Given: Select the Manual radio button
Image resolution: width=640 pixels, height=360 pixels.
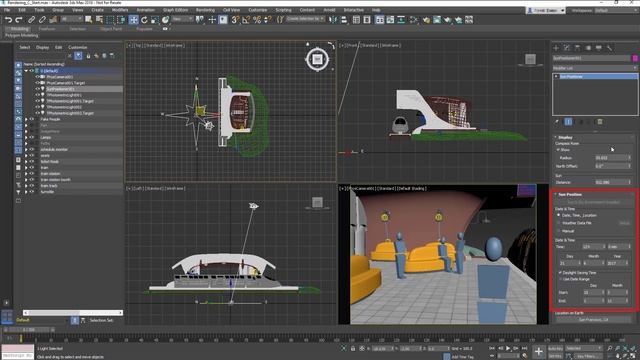Looking at the screenshot, I should [559, 231].
